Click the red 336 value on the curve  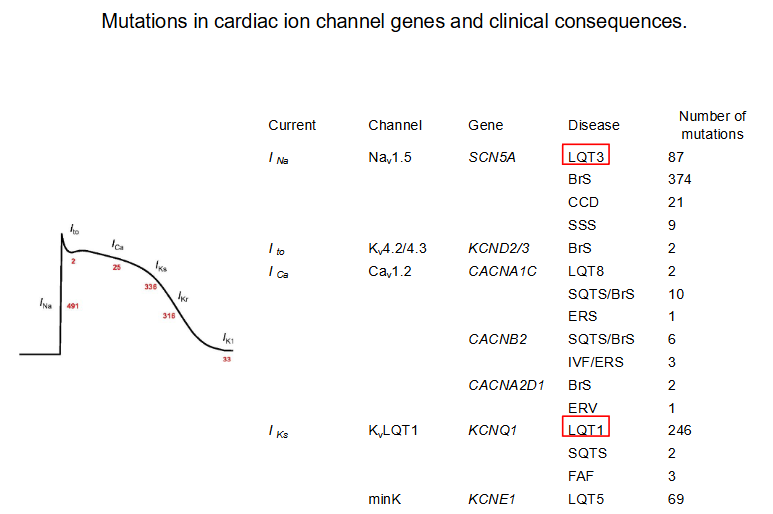(151, 286)
